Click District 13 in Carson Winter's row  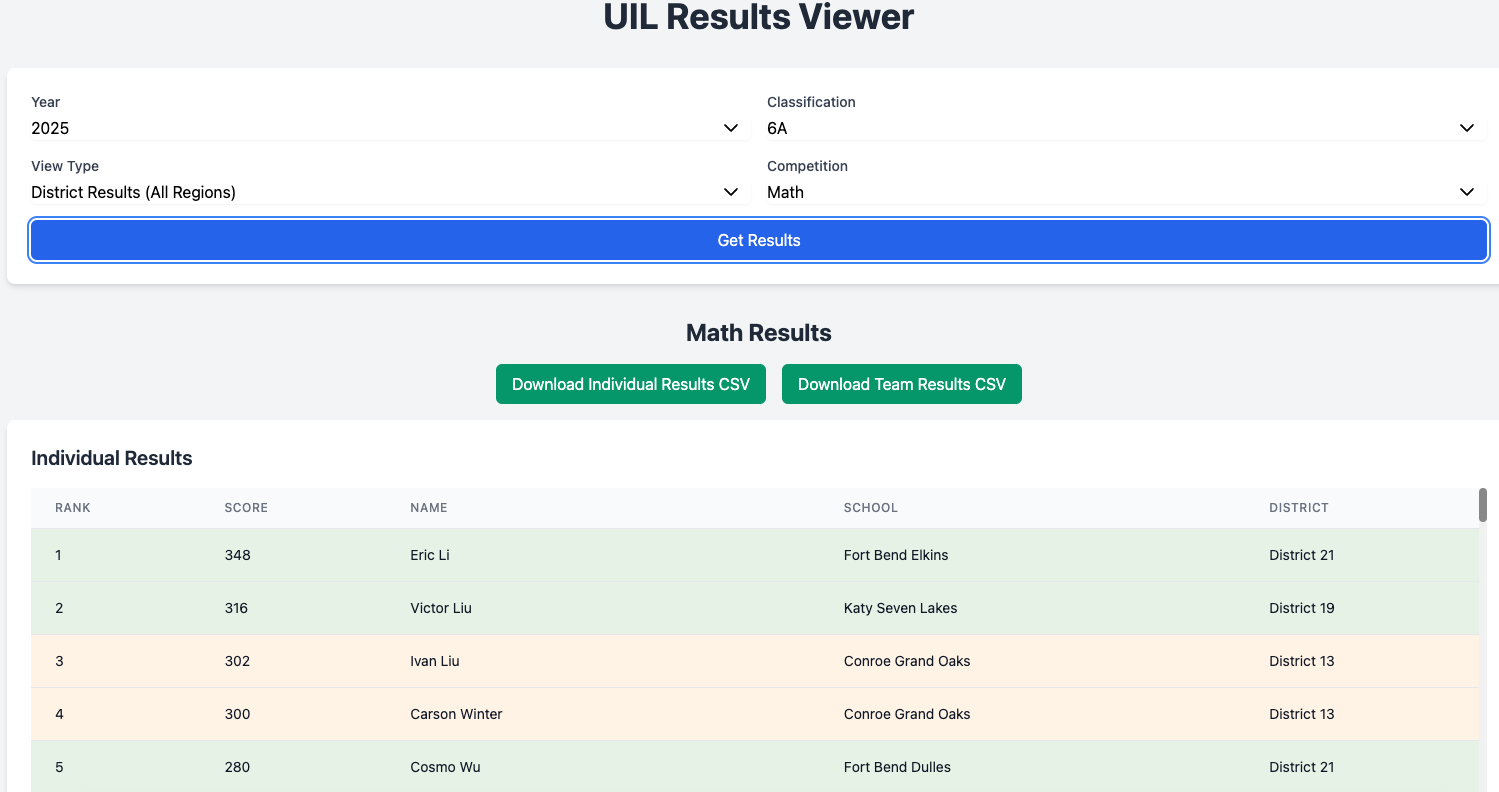(x=1302, y=714)
